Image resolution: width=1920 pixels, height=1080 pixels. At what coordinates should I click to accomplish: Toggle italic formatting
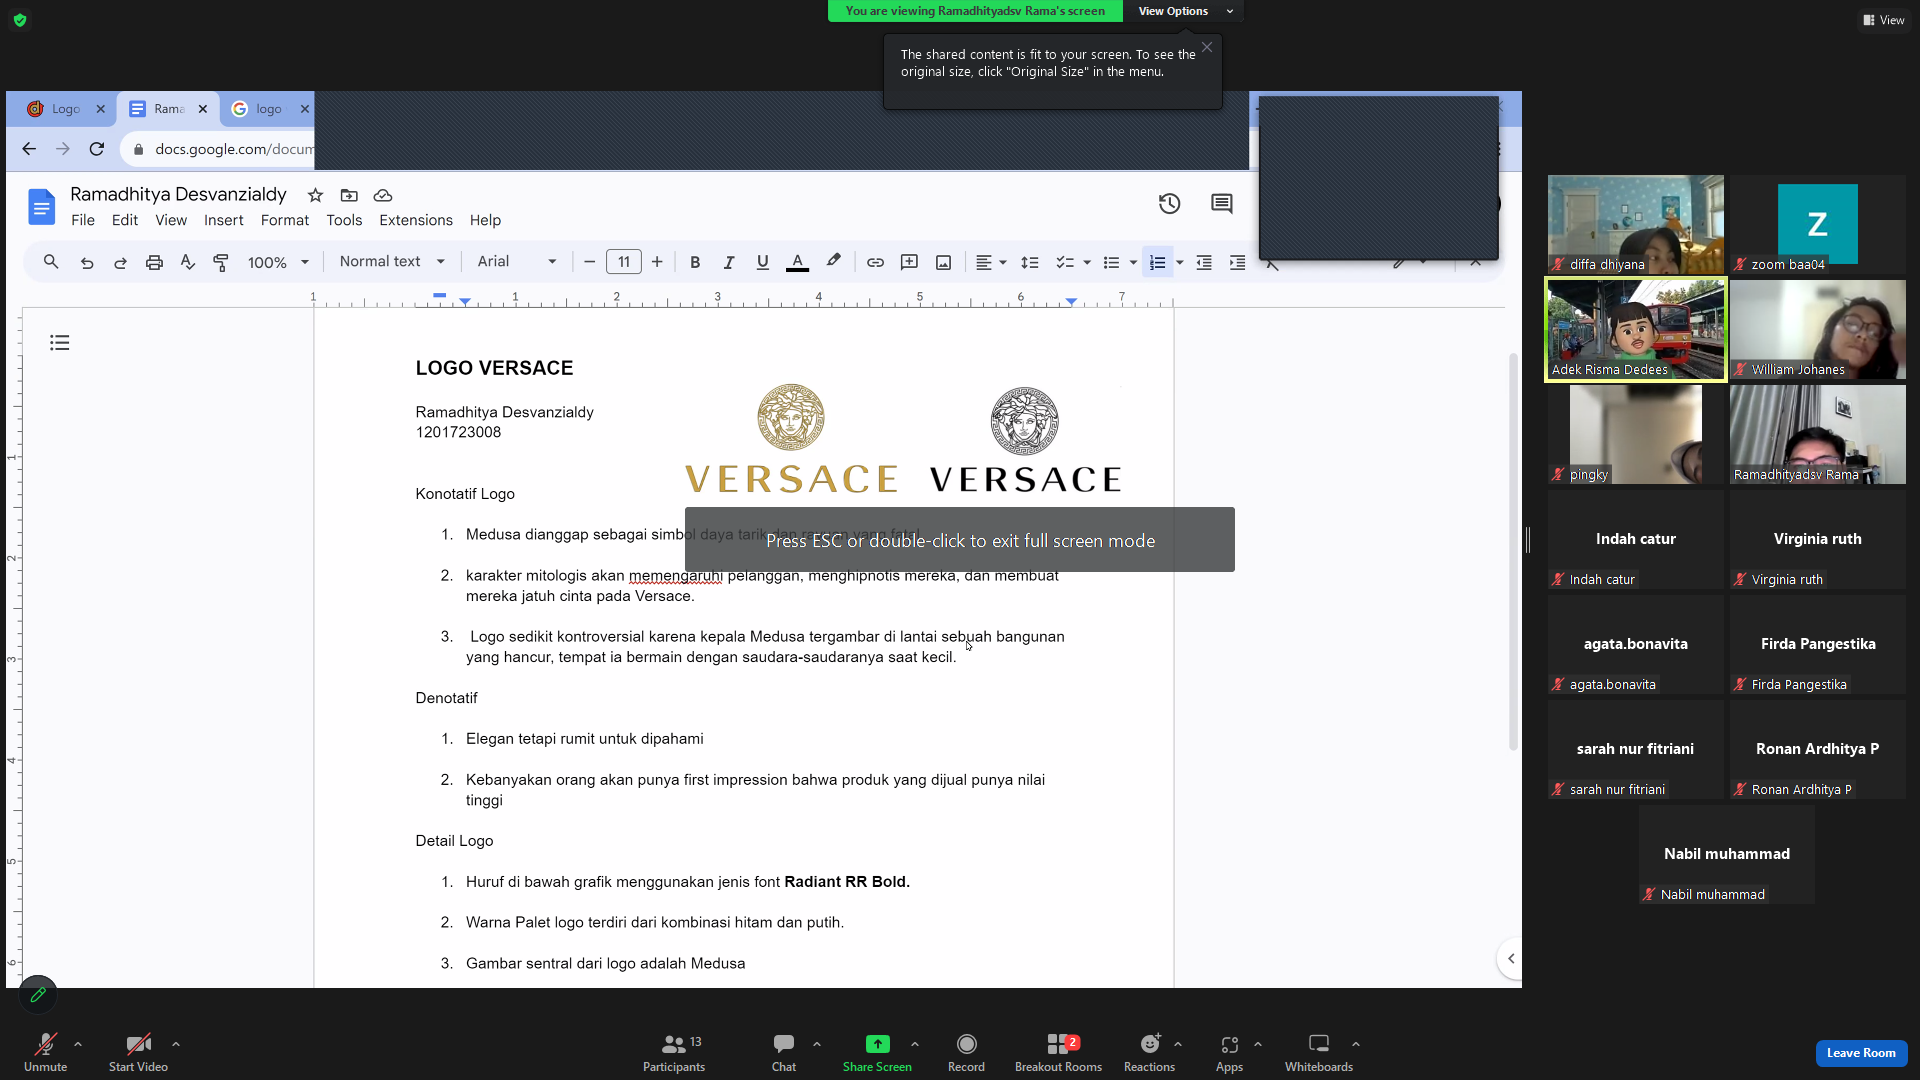(729, 262)
